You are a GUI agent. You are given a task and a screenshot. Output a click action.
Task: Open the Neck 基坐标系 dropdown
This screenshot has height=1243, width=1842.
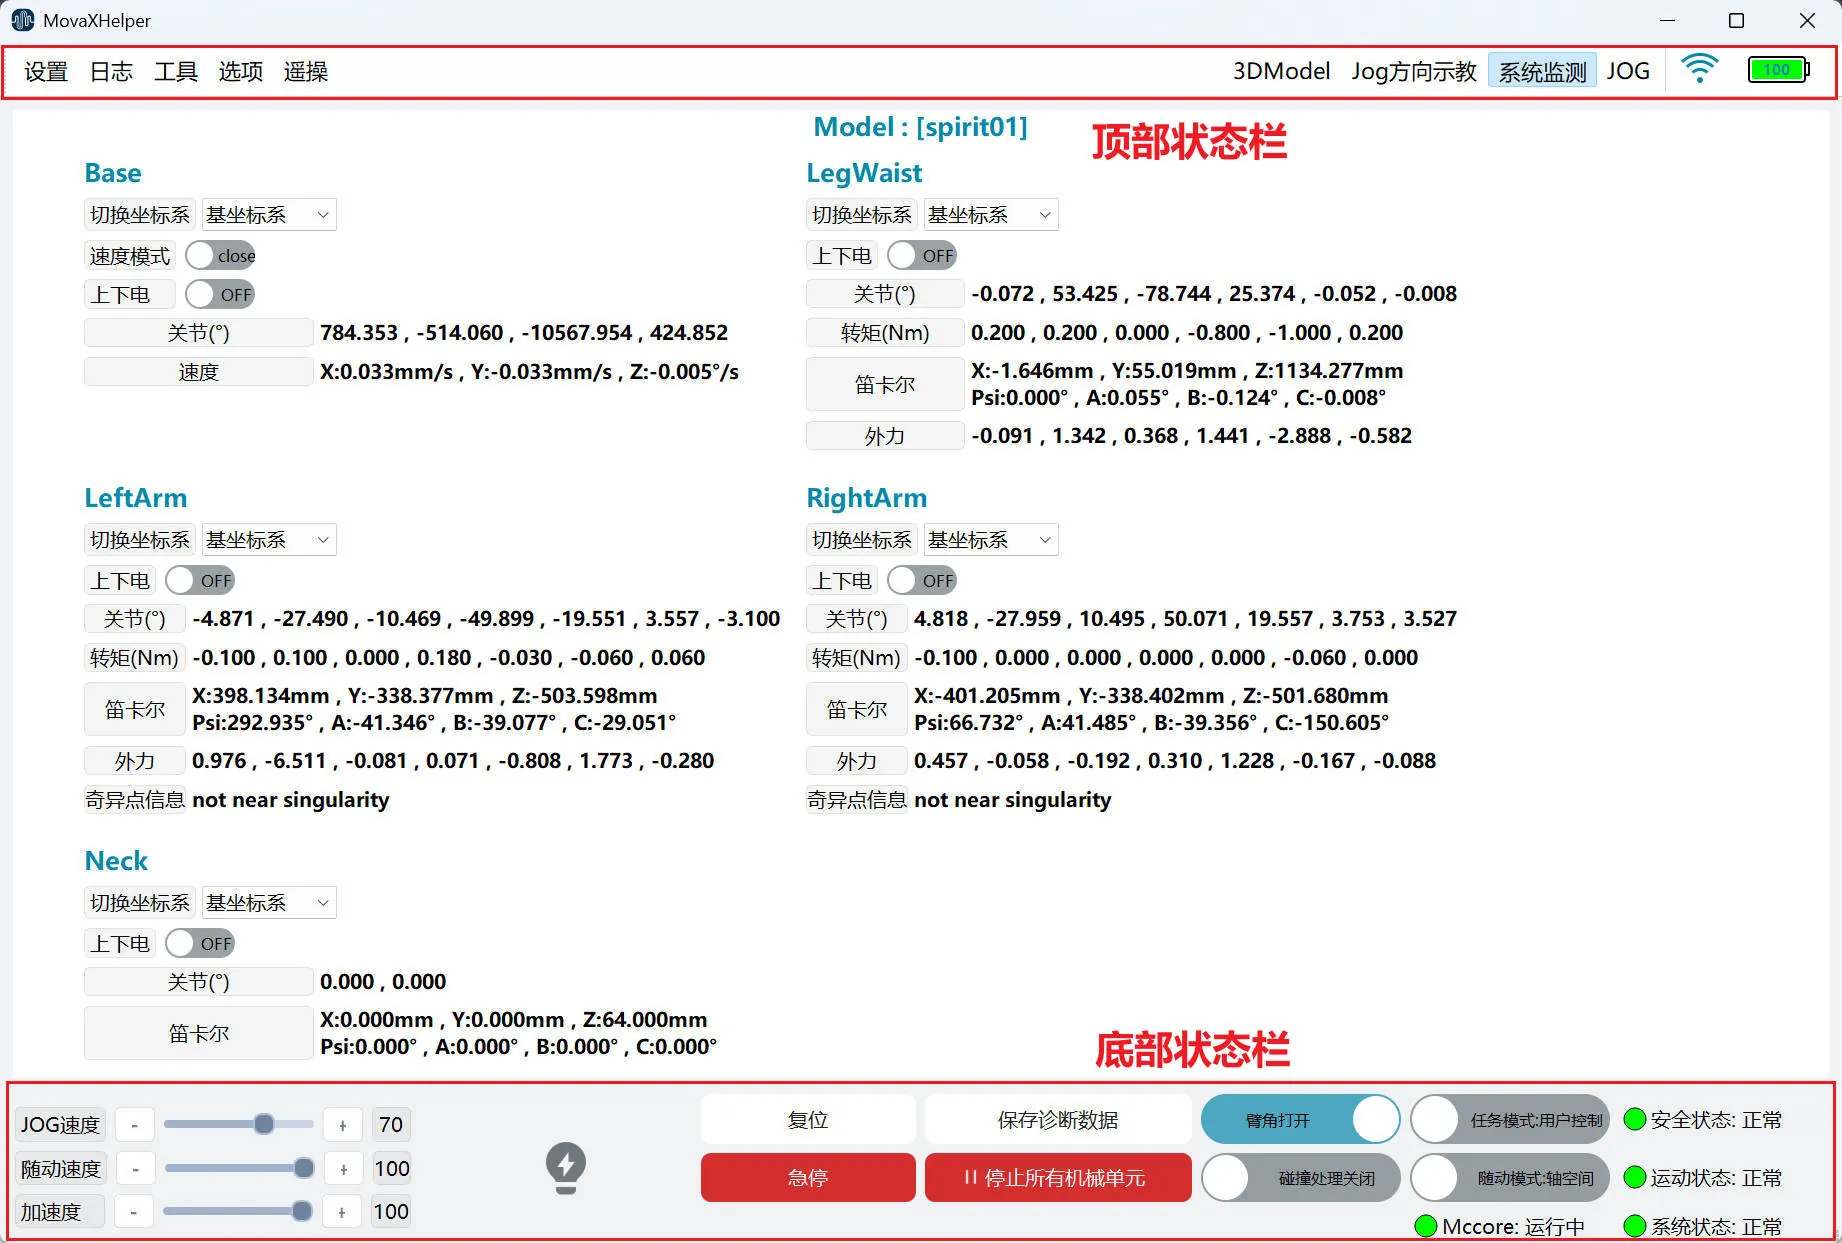(268, 902)
